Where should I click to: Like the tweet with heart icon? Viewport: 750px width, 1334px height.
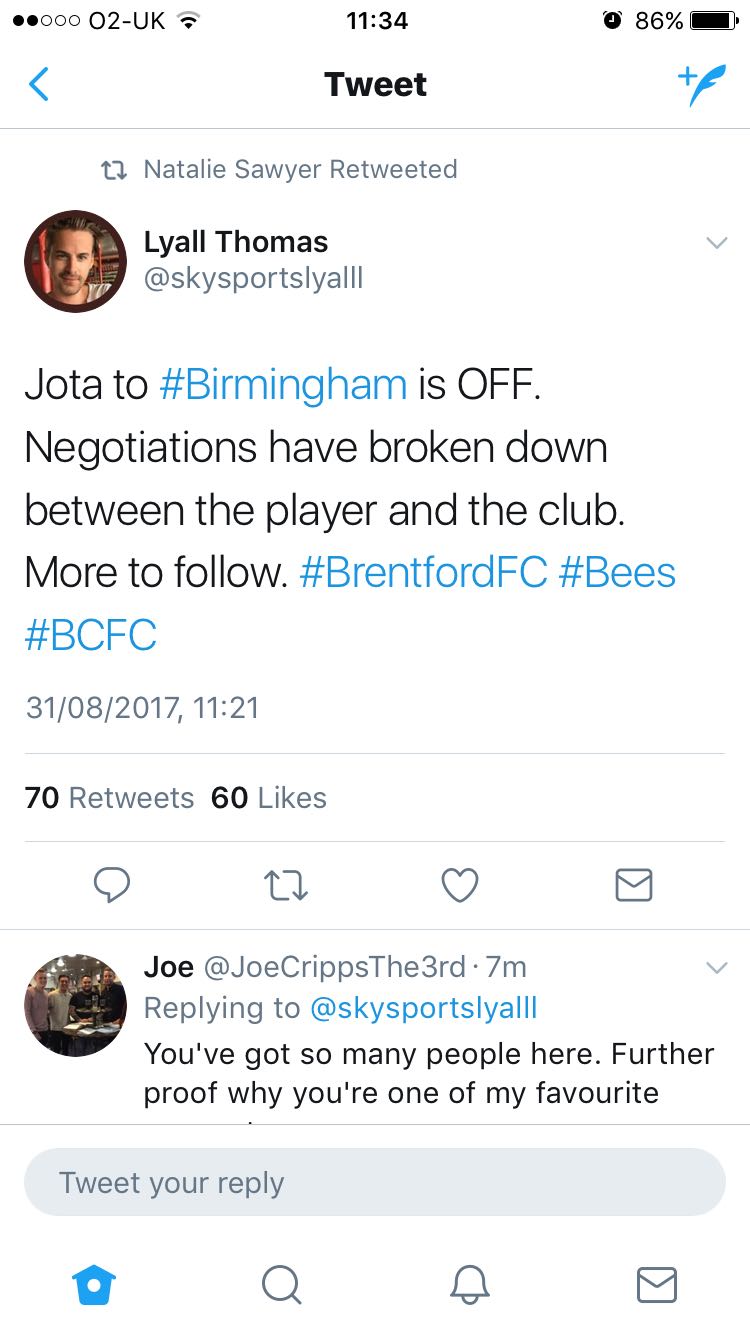(460, 884)
